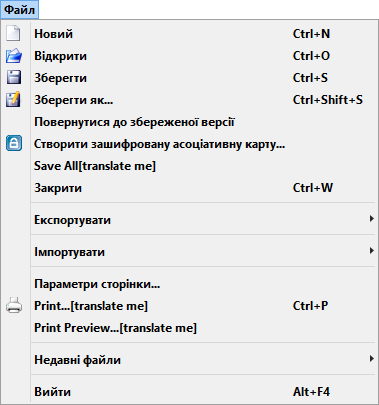379x405 pixels.
Task: Click the padlock encrypted map icon
Action: click(x=14, y=143)
